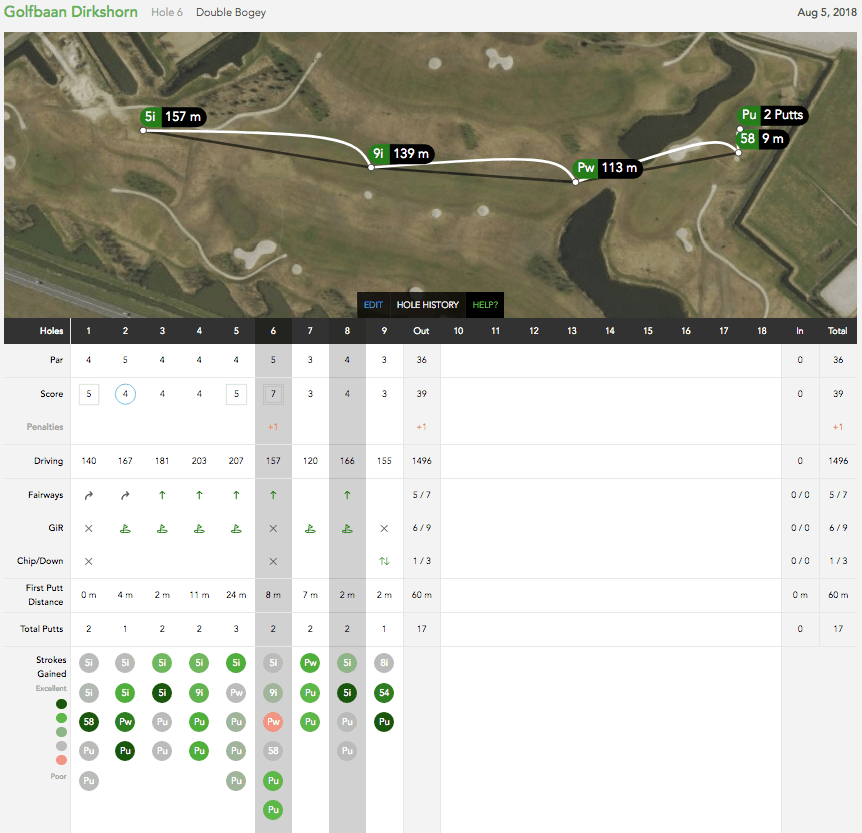This screenshot has height=833, width=862.
Task: Click the Hole 6 heading label
Action: (x=167, y=12)
